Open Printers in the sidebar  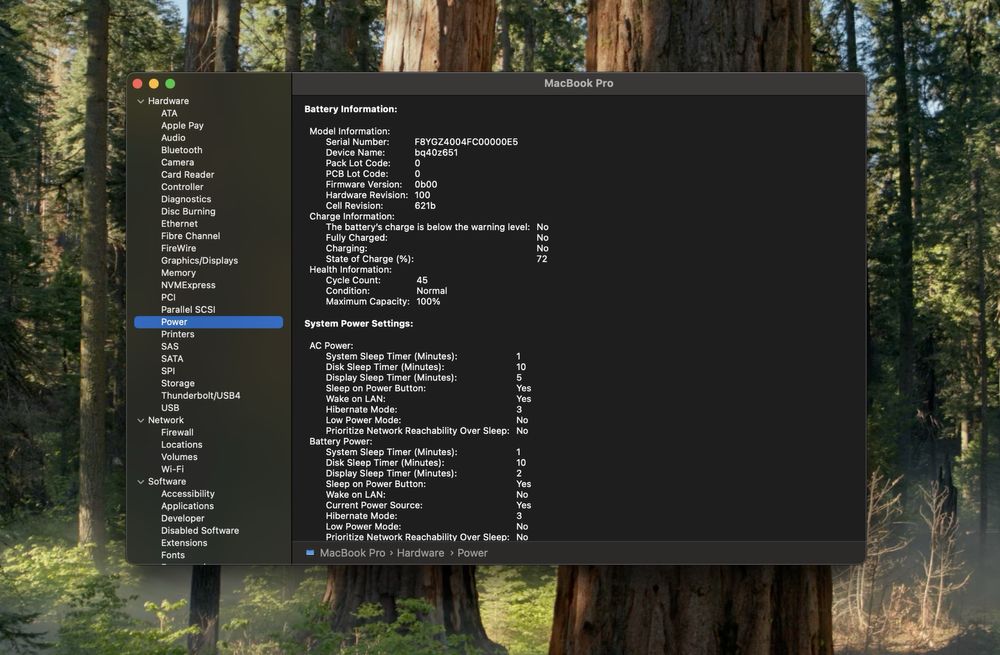177,334
